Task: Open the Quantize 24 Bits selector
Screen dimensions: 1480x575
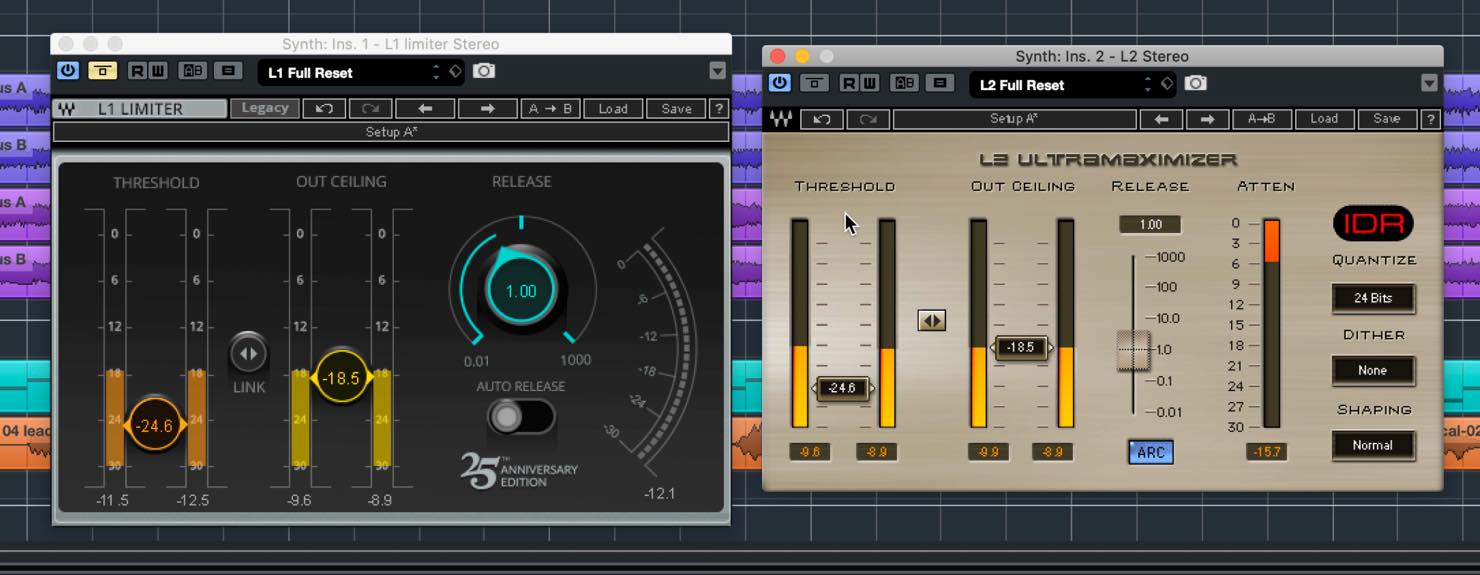Action: [x=1373, y=298]
